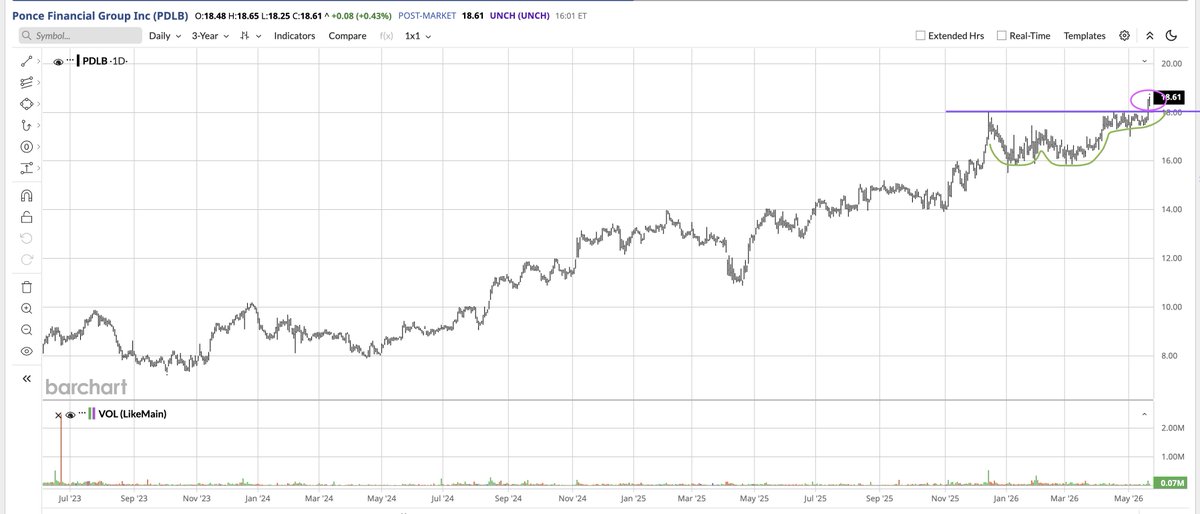The image size is (1200, 514).
Task: Open the Daily frequency dropdown
Action: coord(165,36)
